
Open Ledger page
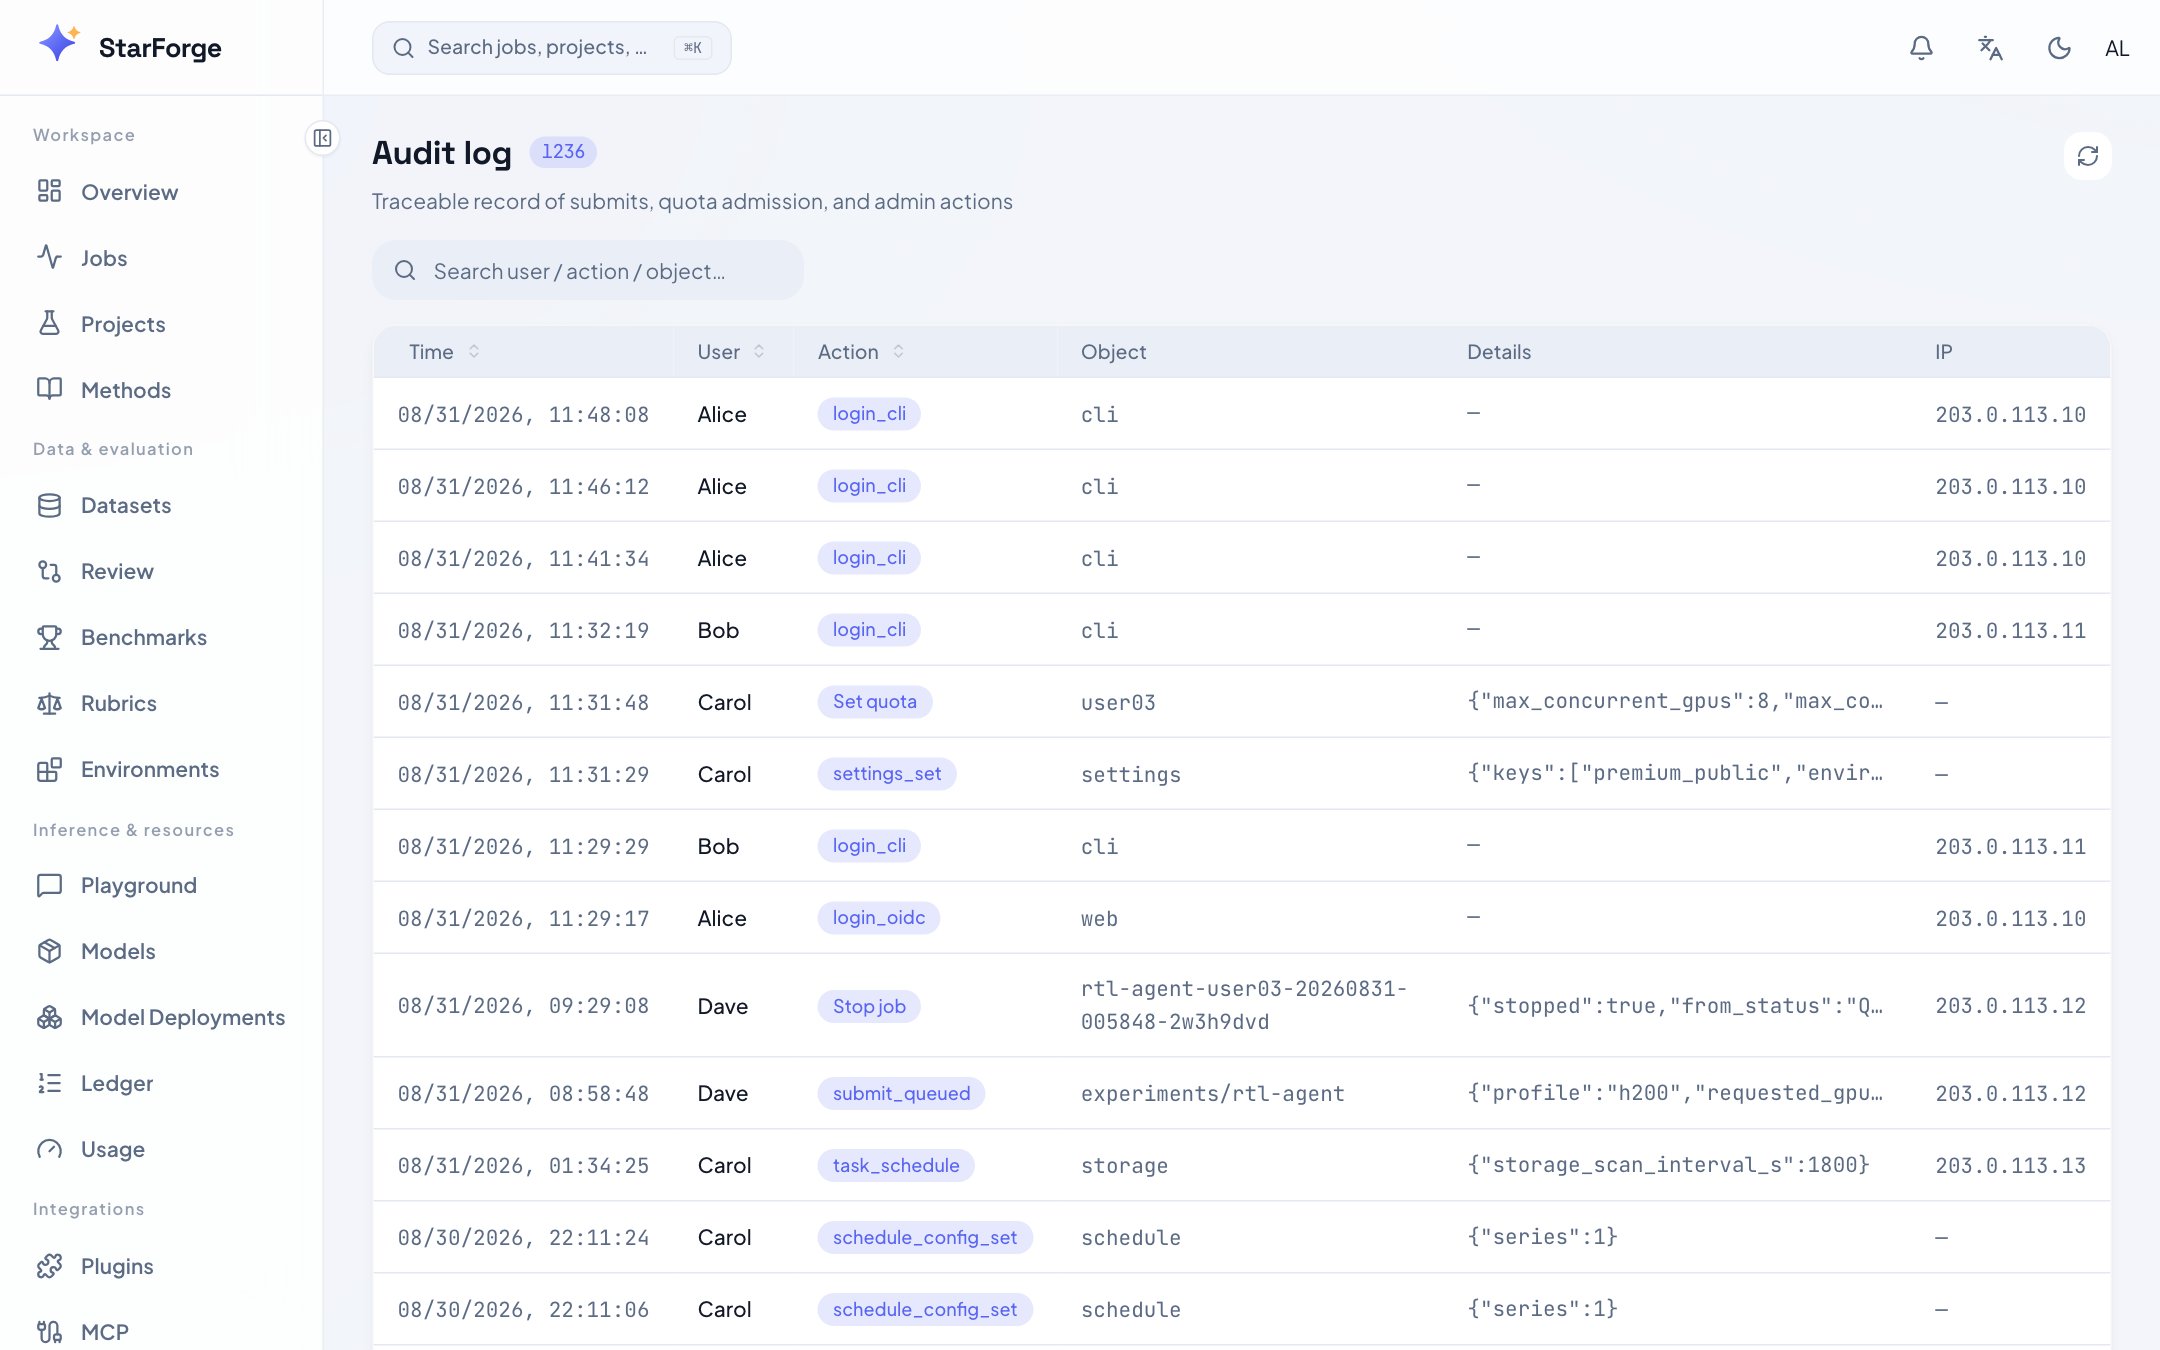[161, 1083]
